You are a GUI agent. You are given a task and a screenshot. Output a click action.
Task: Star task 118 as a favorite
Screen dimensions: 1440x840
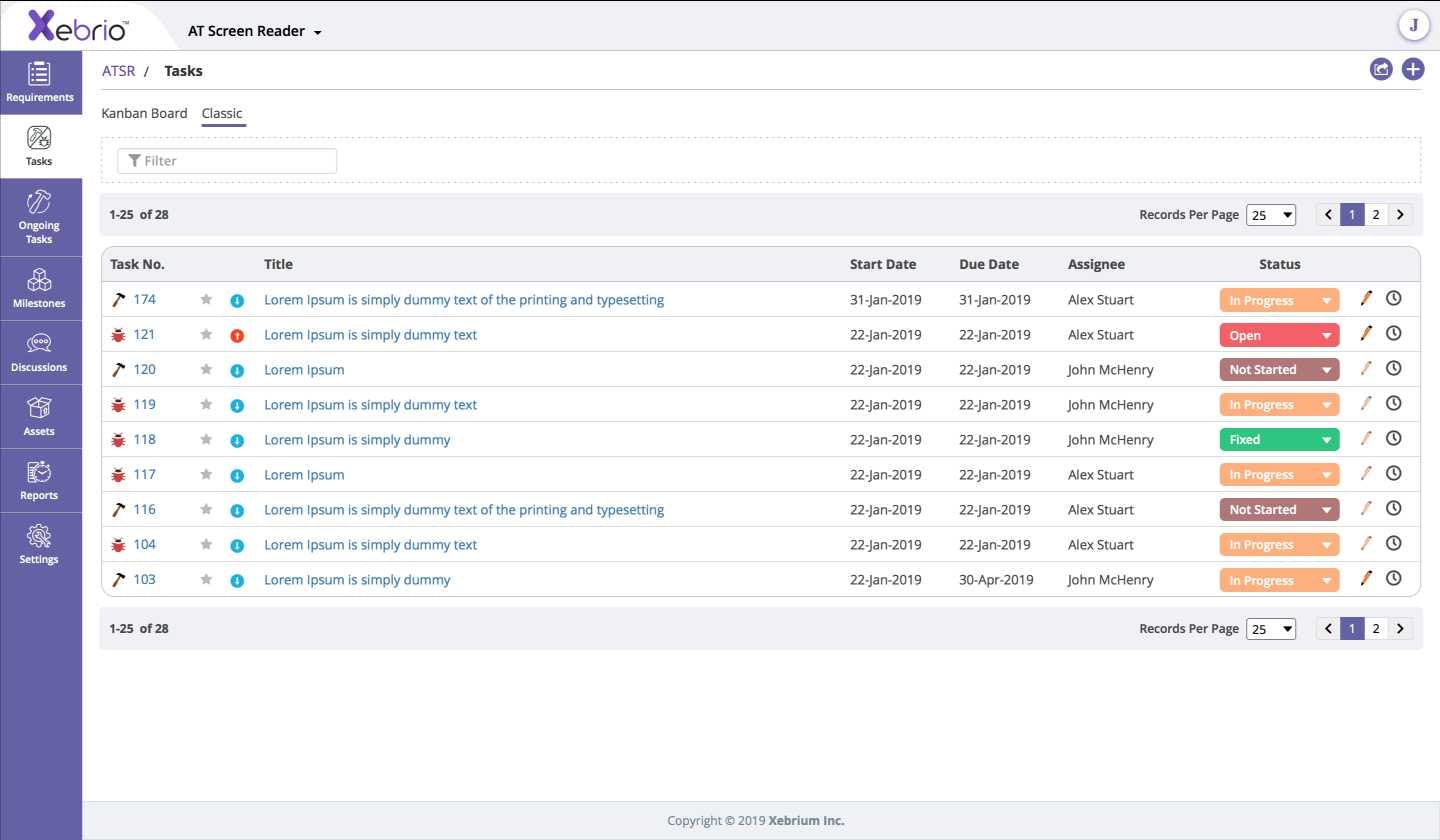[206, 439]
